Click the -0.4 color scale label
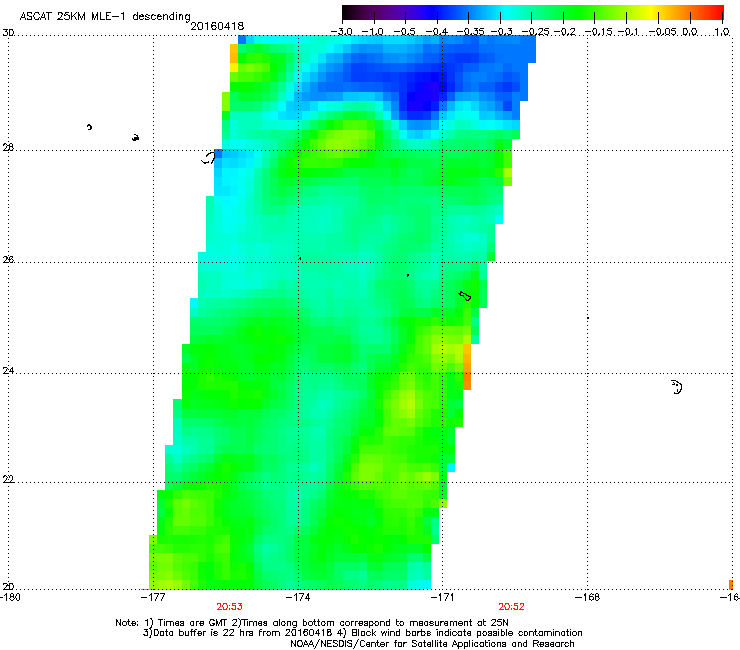740x650 pixels. click(x=437, y=32)
